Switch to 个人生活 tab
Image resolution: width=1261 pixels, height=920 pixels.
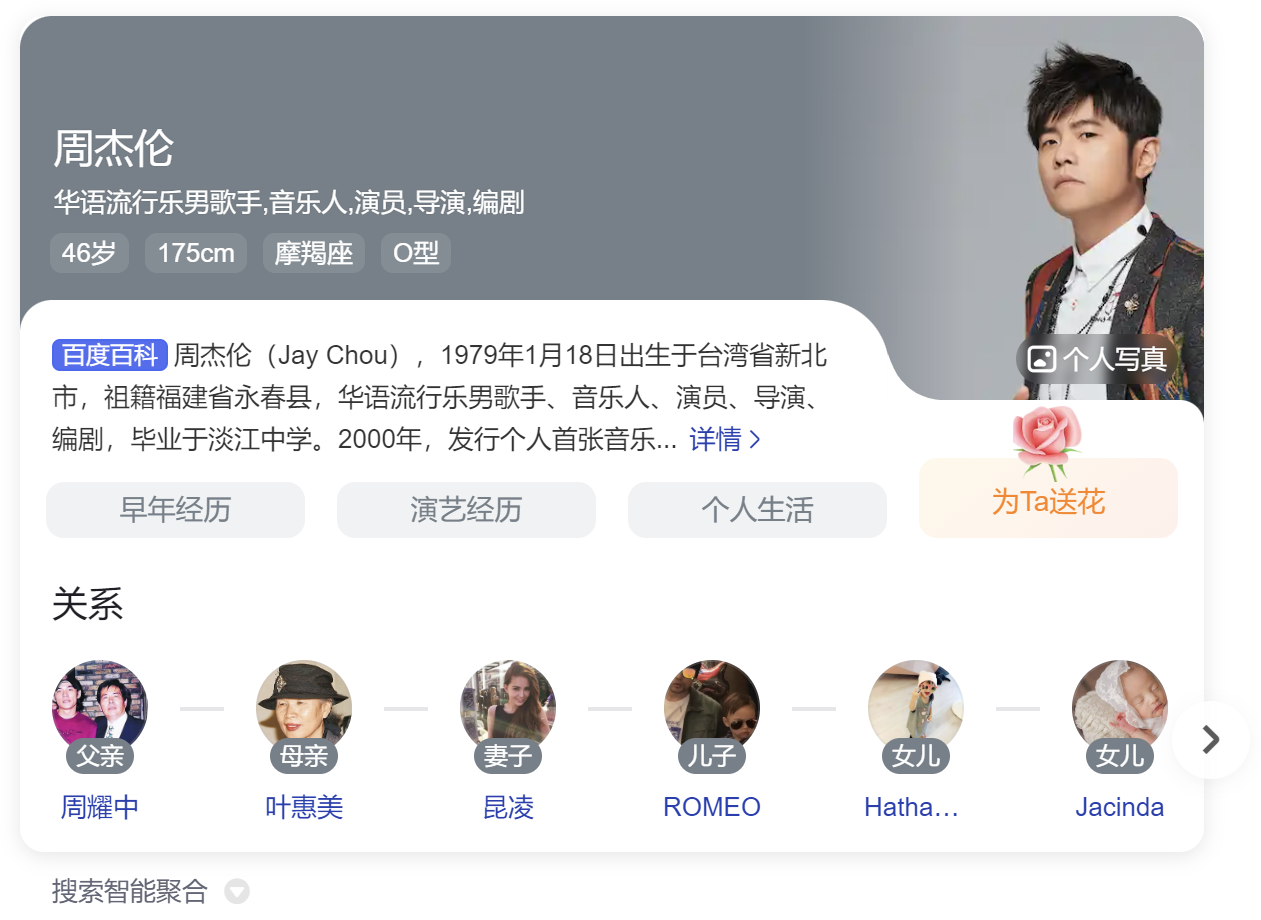(x=757, y=510)
